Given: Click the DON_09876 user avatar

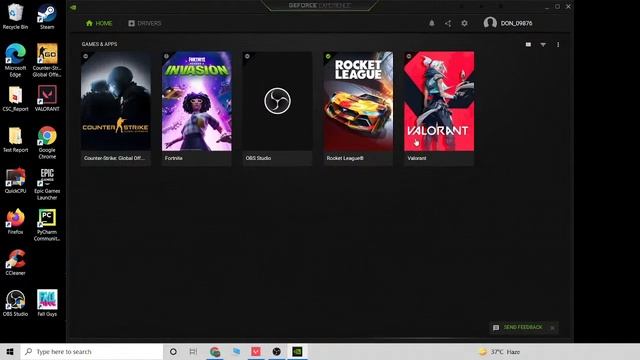Looking at the screenshot, I should tap(490, 23).
